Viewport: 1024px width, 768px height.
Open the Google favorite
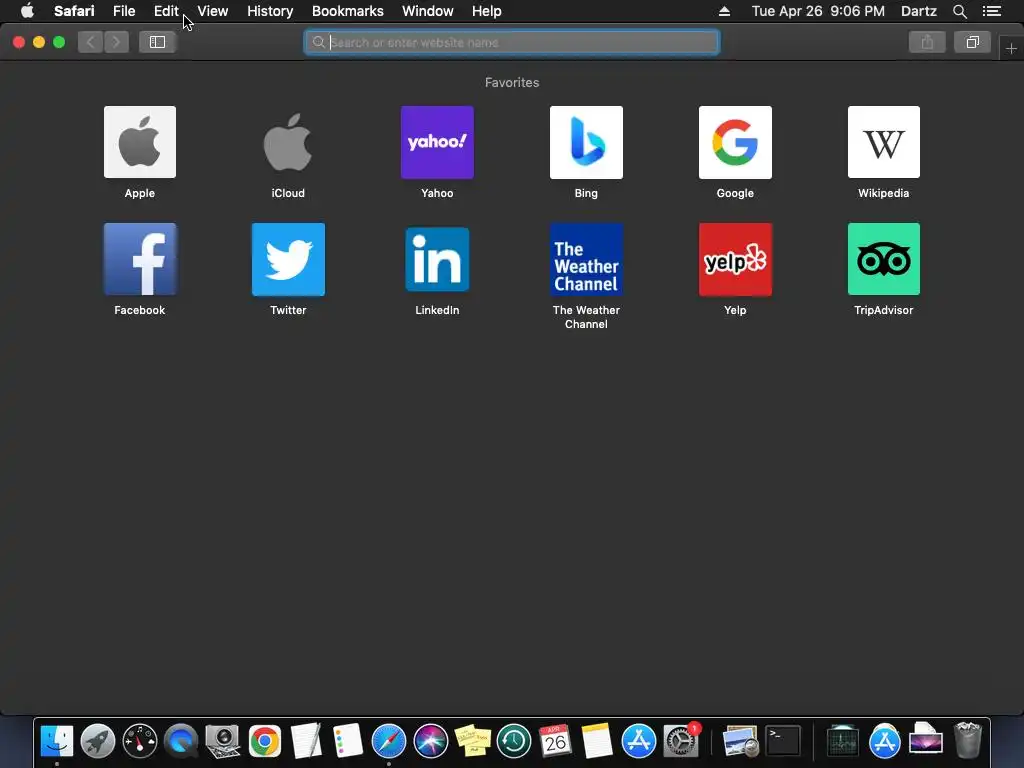click(735, 142)
